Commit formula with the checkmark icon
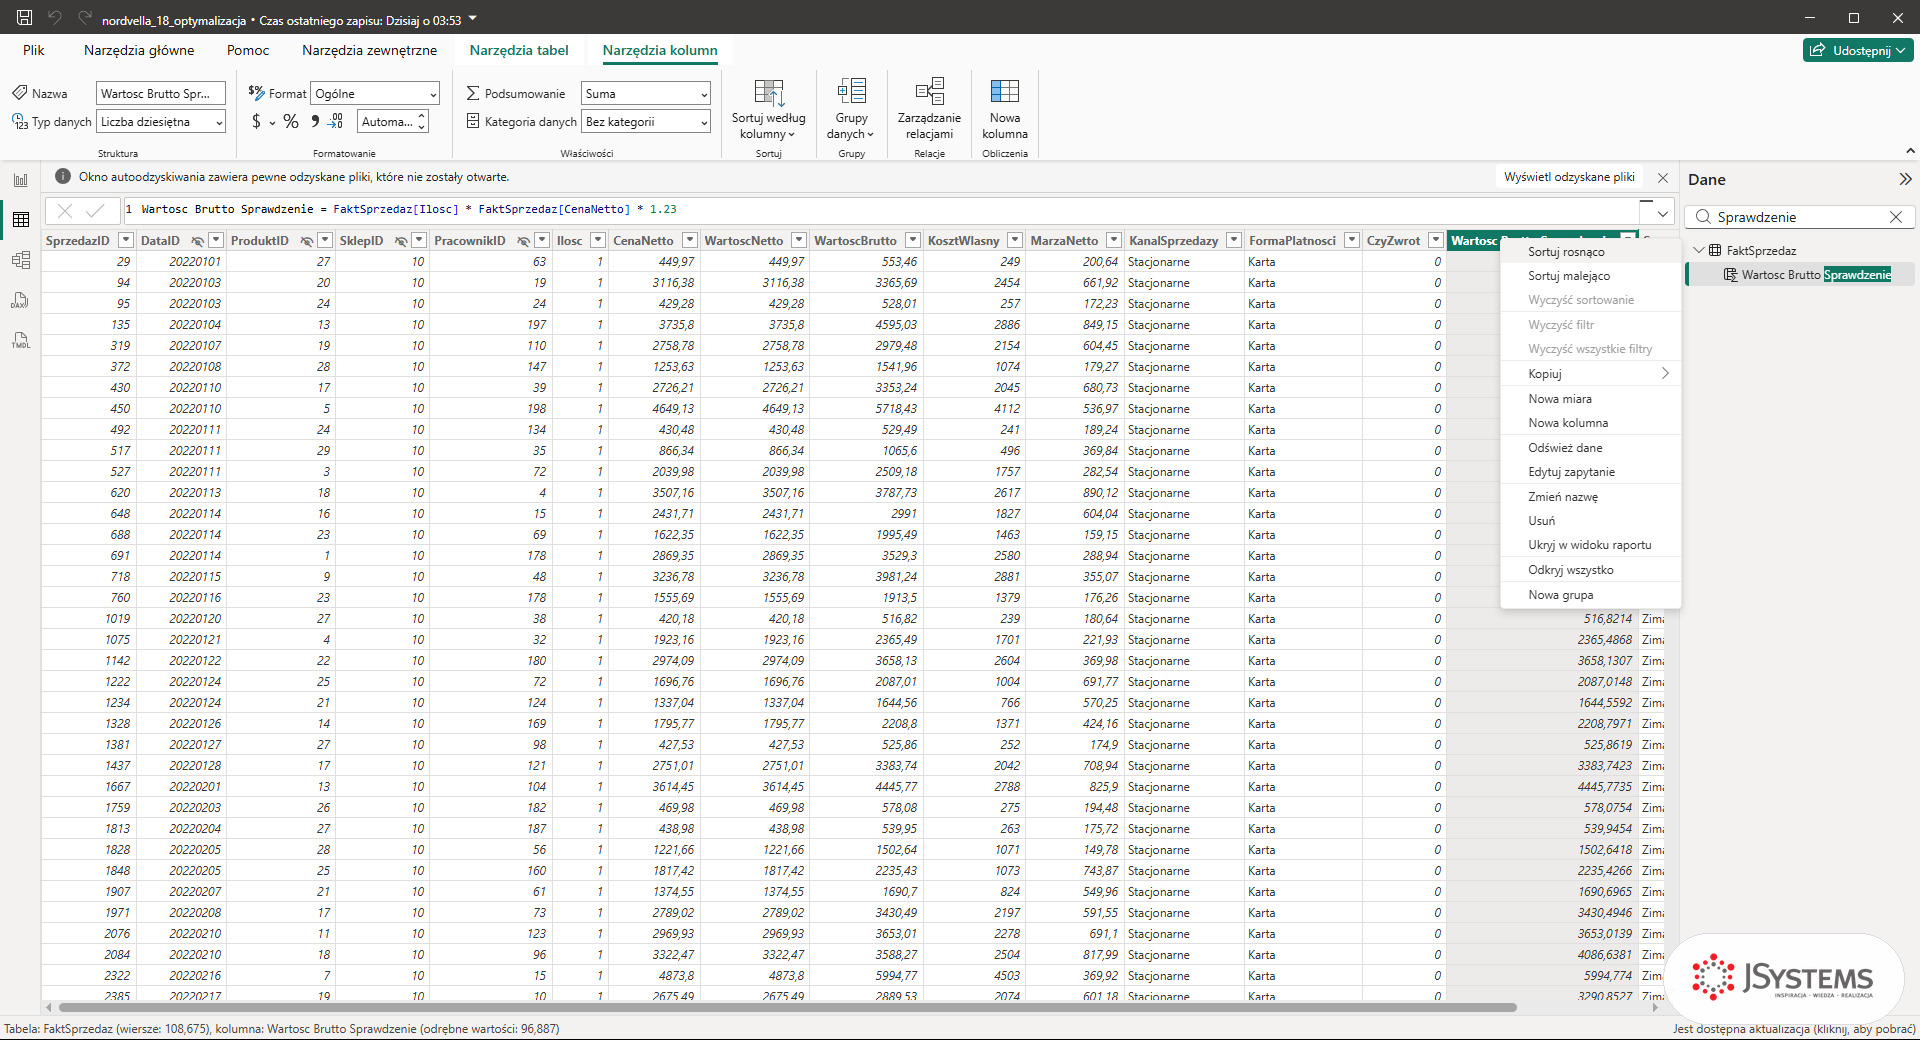The height and width of the screenshot is (1040, 1920). [x=96, y=210]
